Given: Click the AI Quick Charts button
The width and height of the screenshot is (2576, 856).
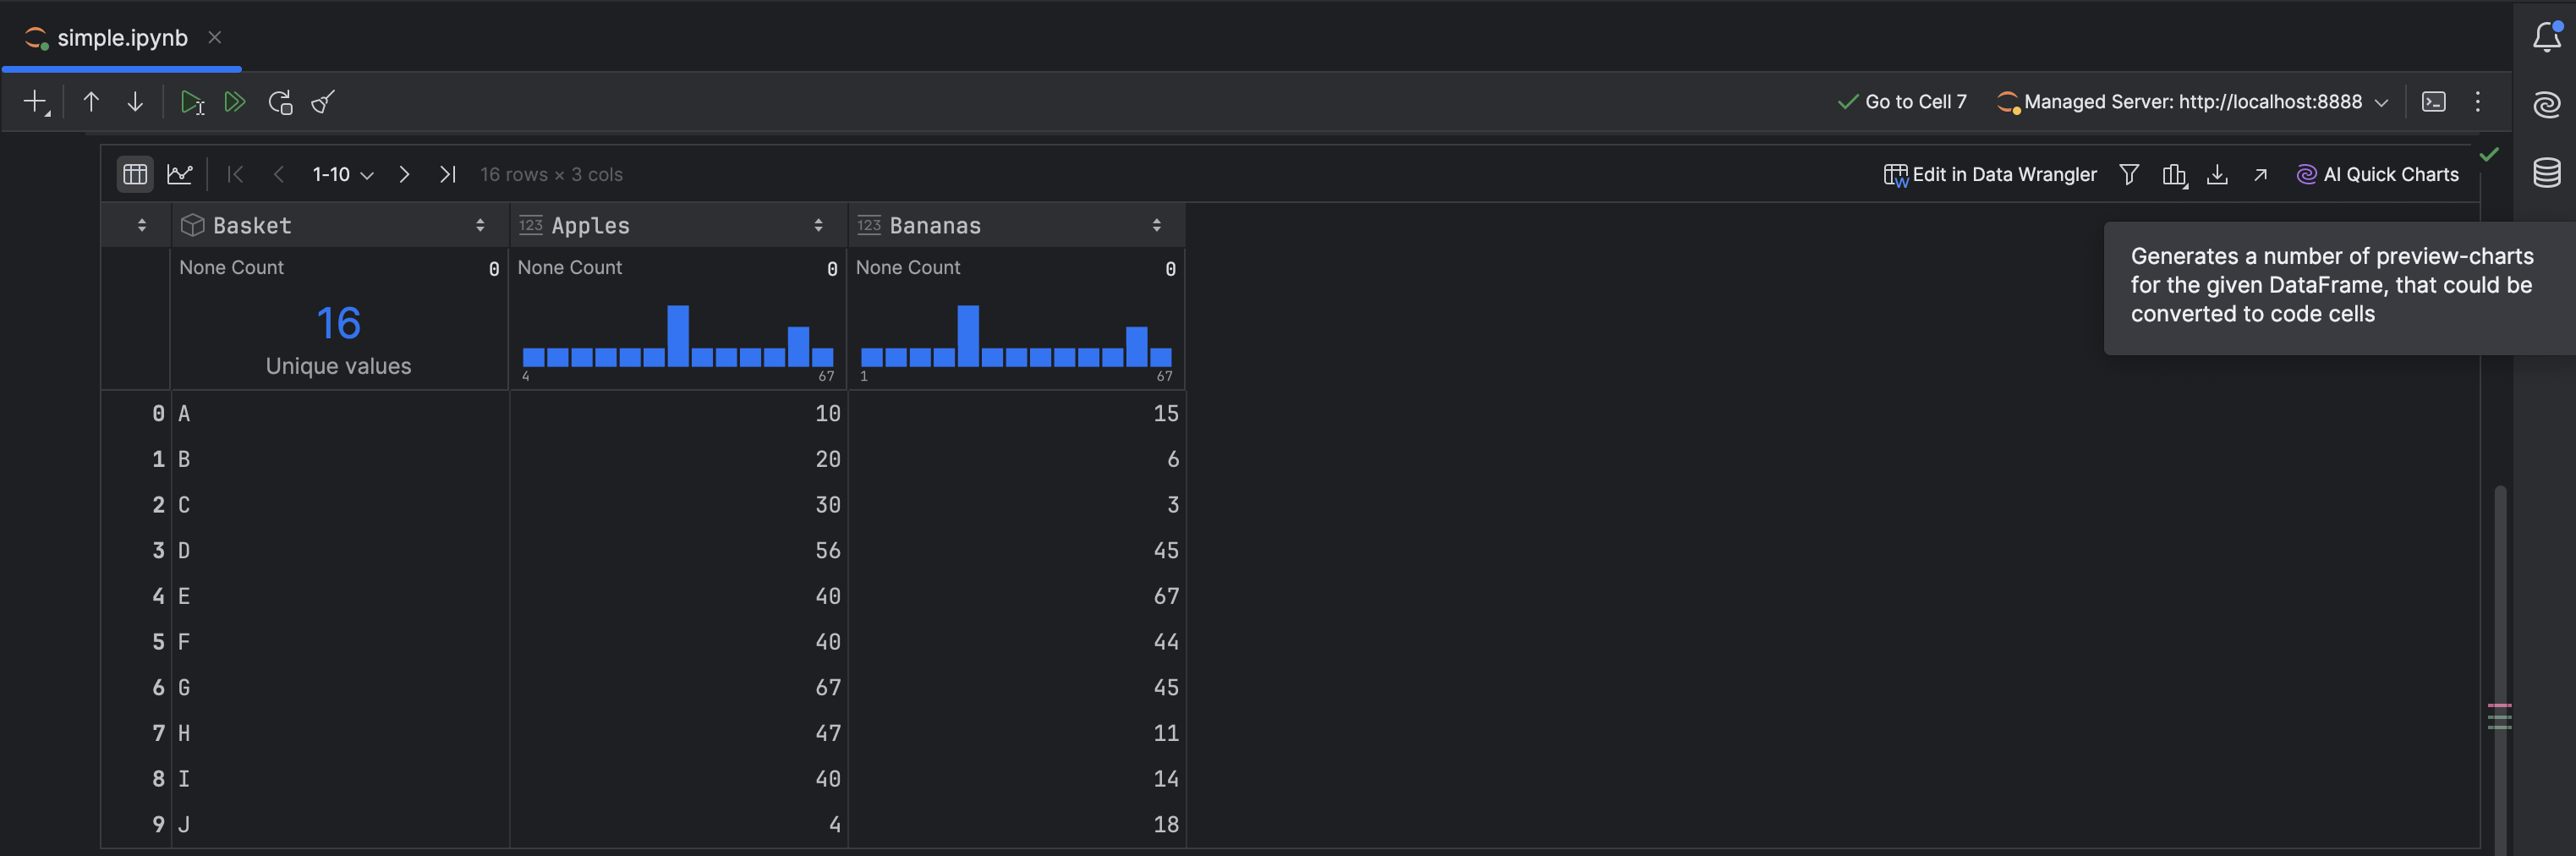Looking at the screenshot, I should click(2378, 174).
